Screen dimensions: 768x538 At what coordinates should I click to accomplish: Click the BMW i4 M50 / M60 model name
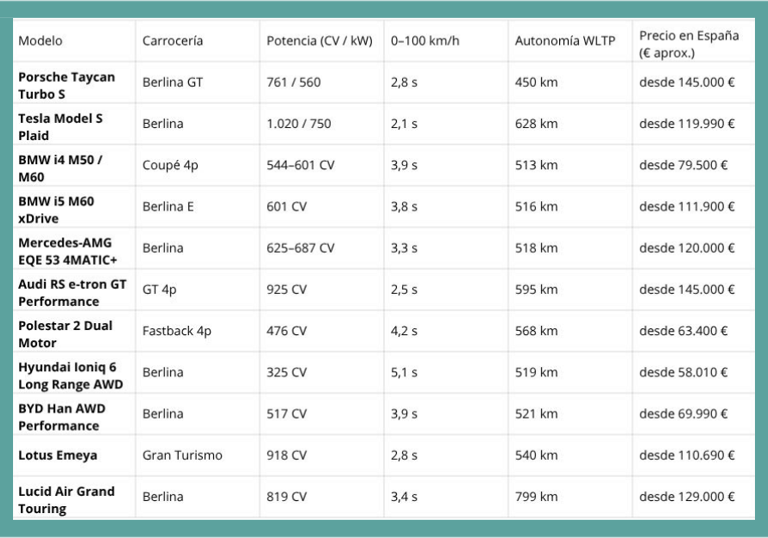pyautogui.click(x=60, y=168)
